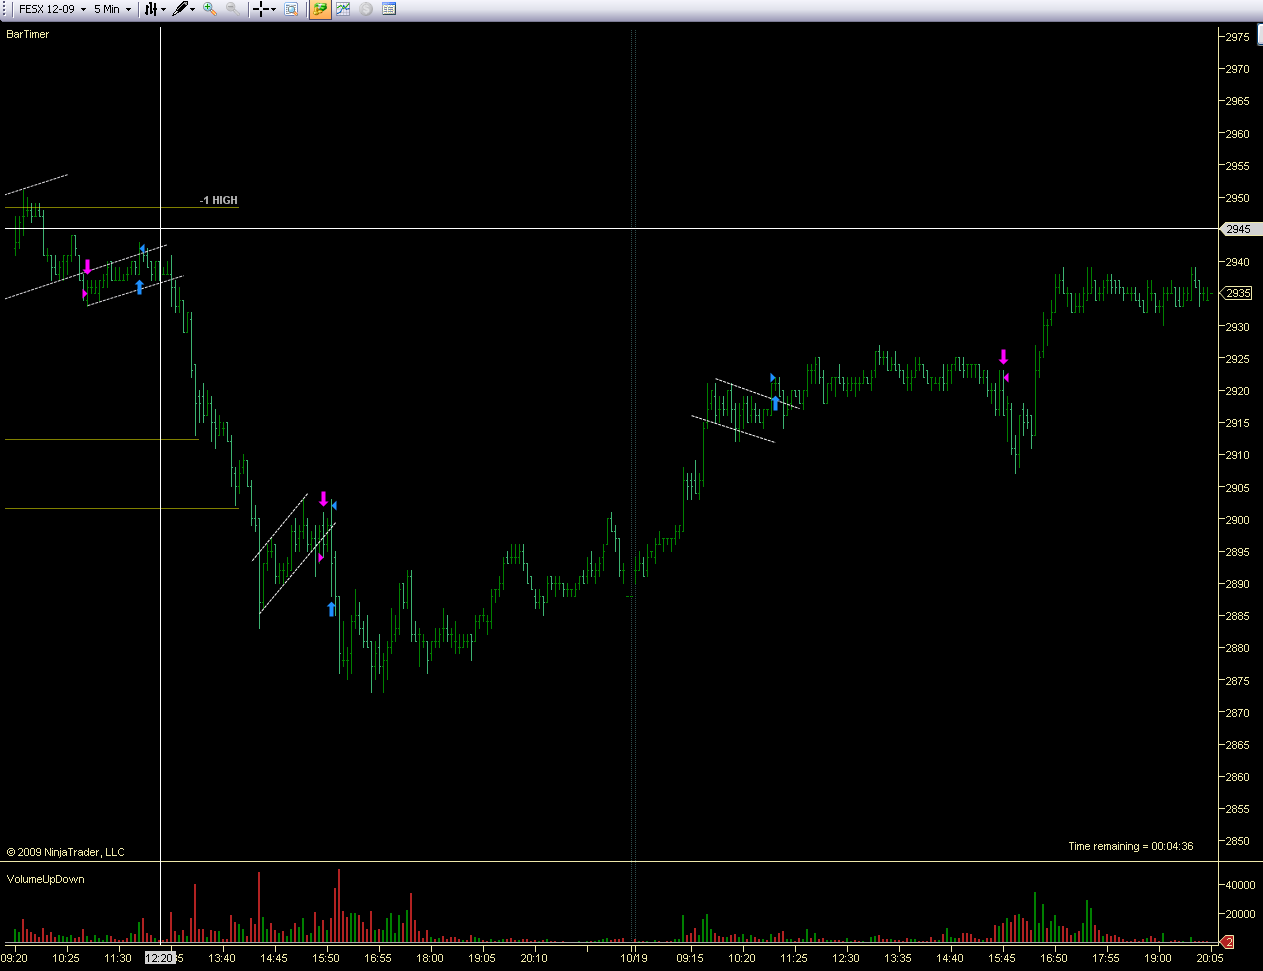The image size is (1263, 971).
Task: Select the blue up arrow below 2890 level
Action: tap(332, 609)
